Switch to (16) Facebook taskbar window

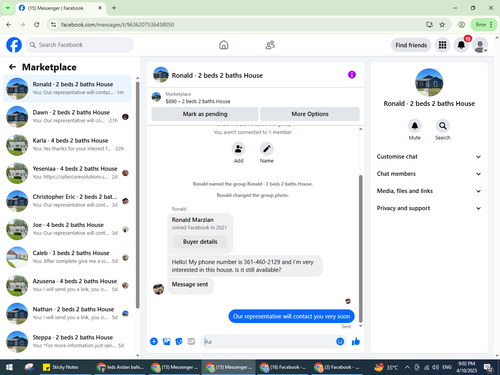pyautogui.click(x=283, y=367)
